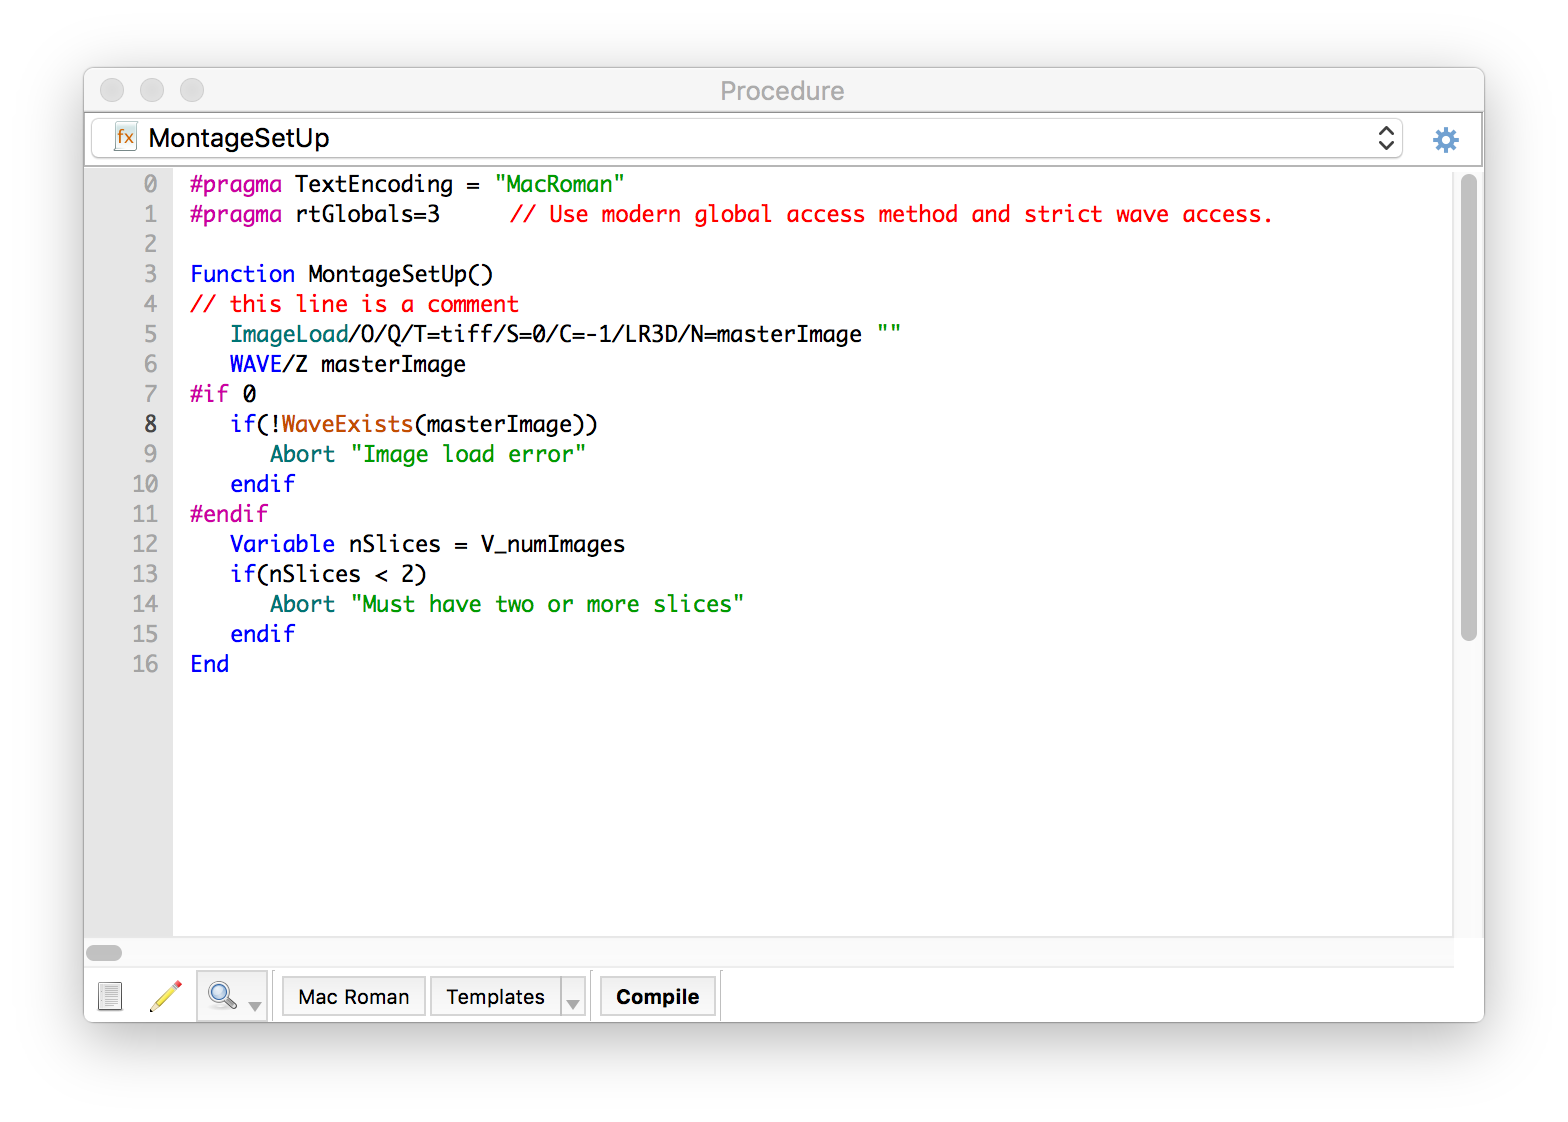
Task: Click the Mac Roman encoding button
Action: click(x=354, y=996)
